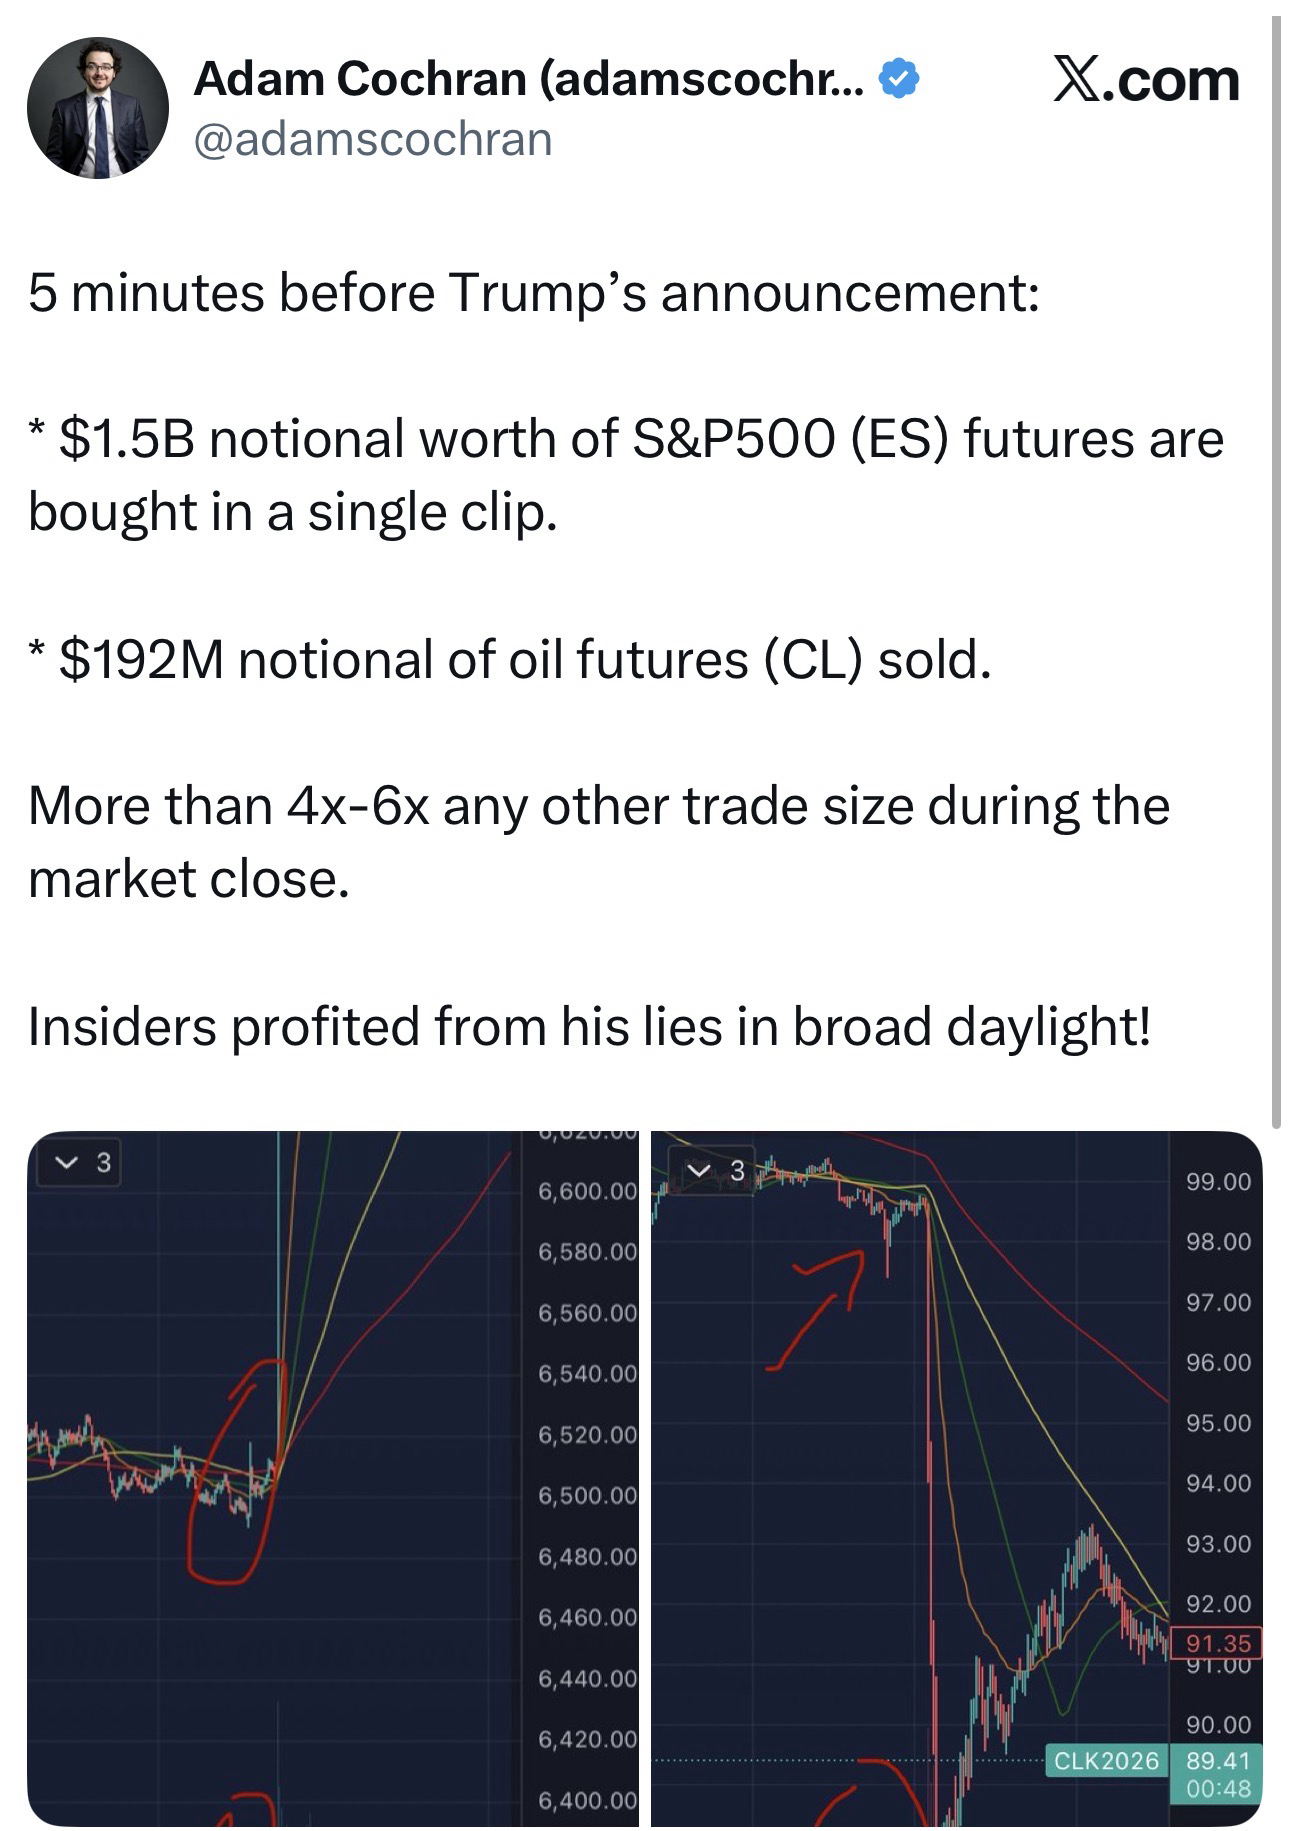This screenshot has width=1290, height=1831.
Task: Click the 99.00 price axis label
Action: [1218, 1182]
